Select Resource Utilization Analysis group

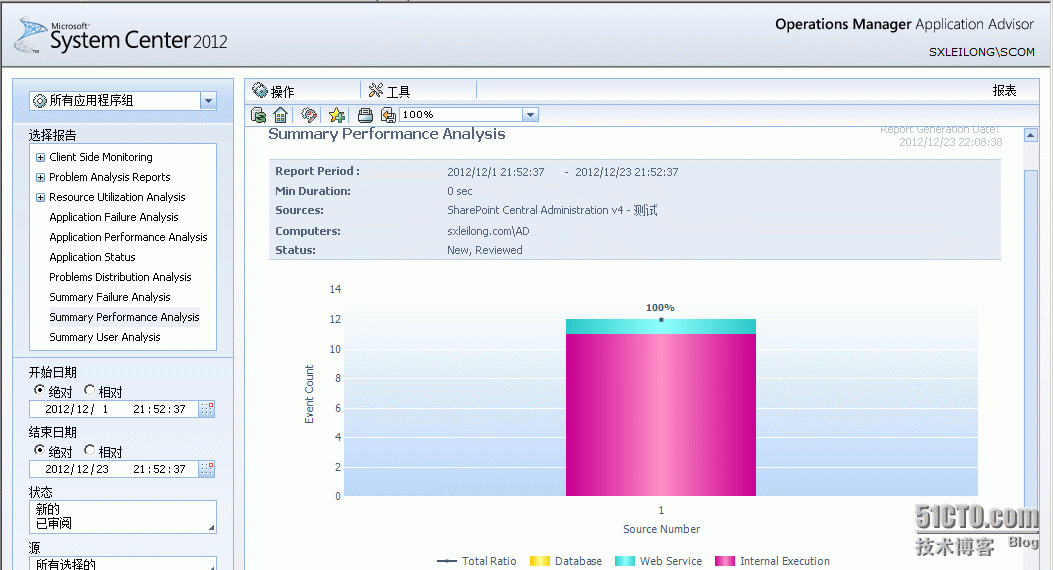click(117, 197)
